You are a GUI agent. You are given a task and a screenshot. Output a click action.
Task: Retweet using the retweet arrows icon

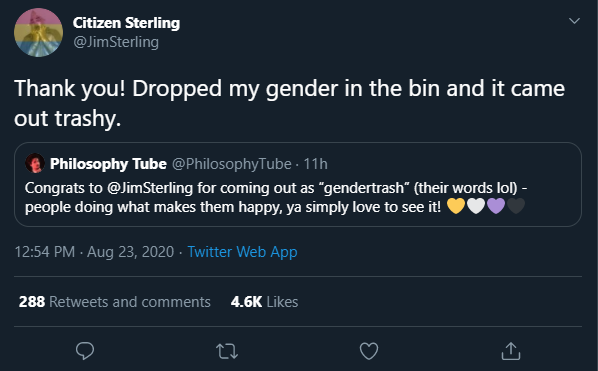point(227,351)
